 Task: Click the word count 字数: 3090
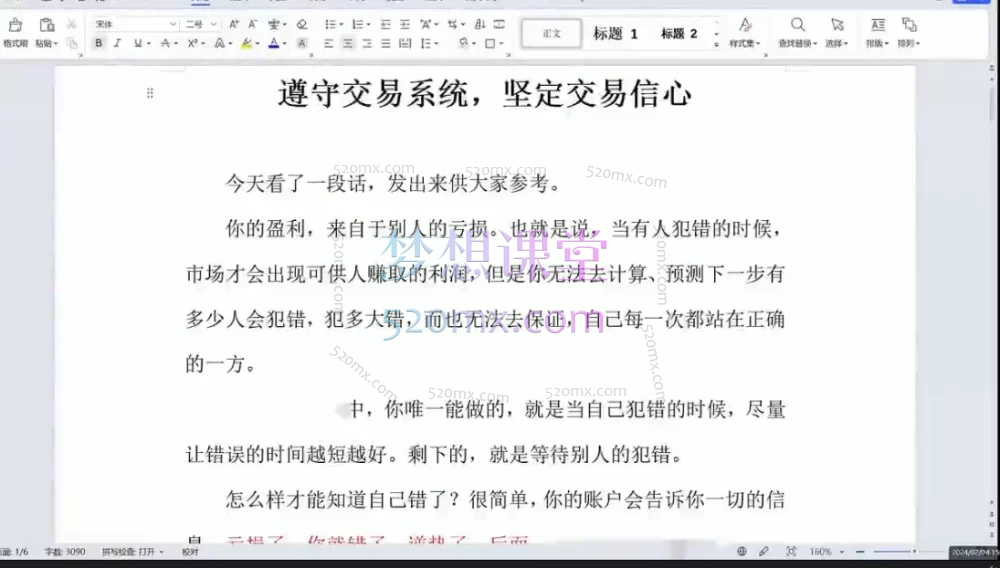coord(64,551)
